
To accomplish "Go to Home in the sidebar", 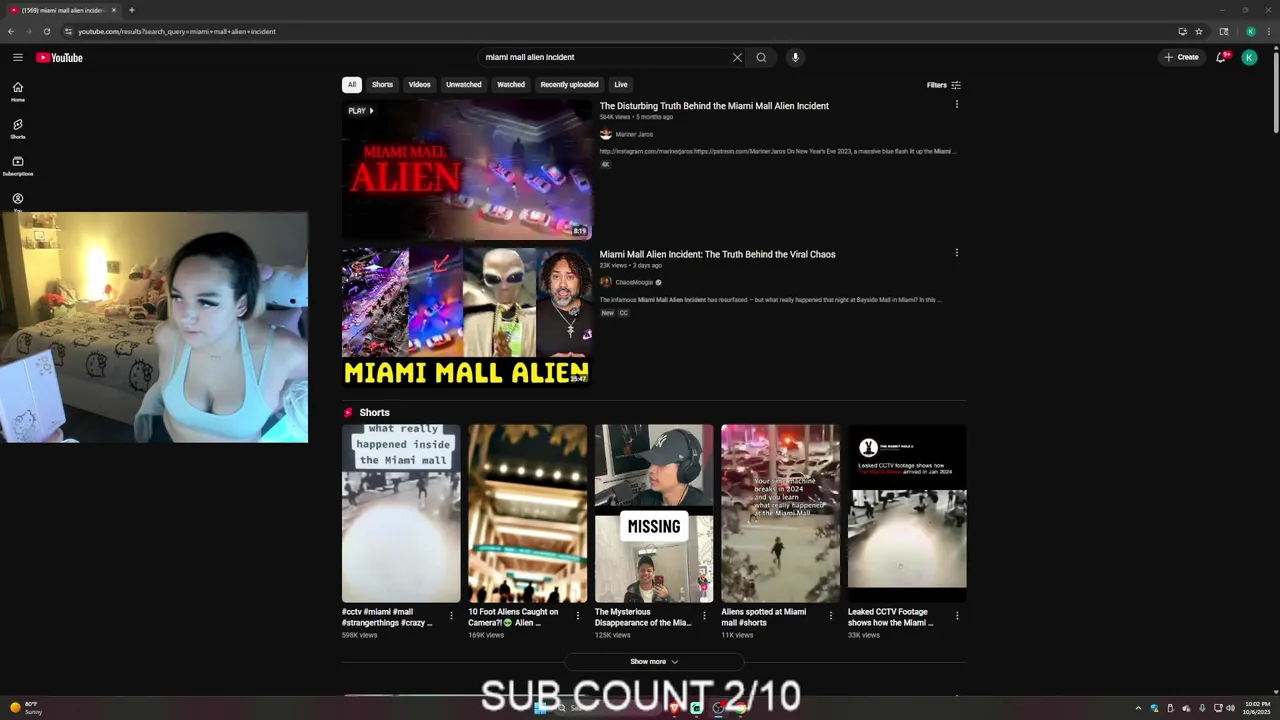I will coord(18,92).
